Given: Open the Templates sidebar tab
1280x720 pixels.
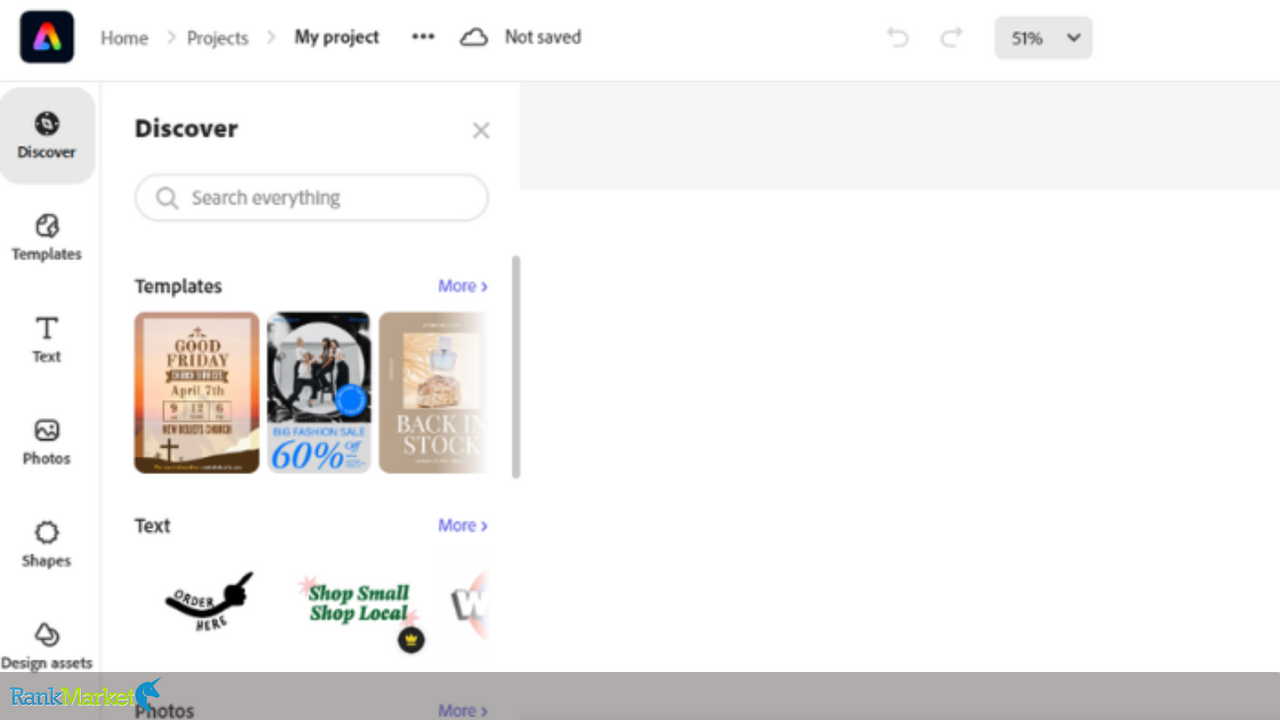Looking at the screenshot, I should coord(47,238).
